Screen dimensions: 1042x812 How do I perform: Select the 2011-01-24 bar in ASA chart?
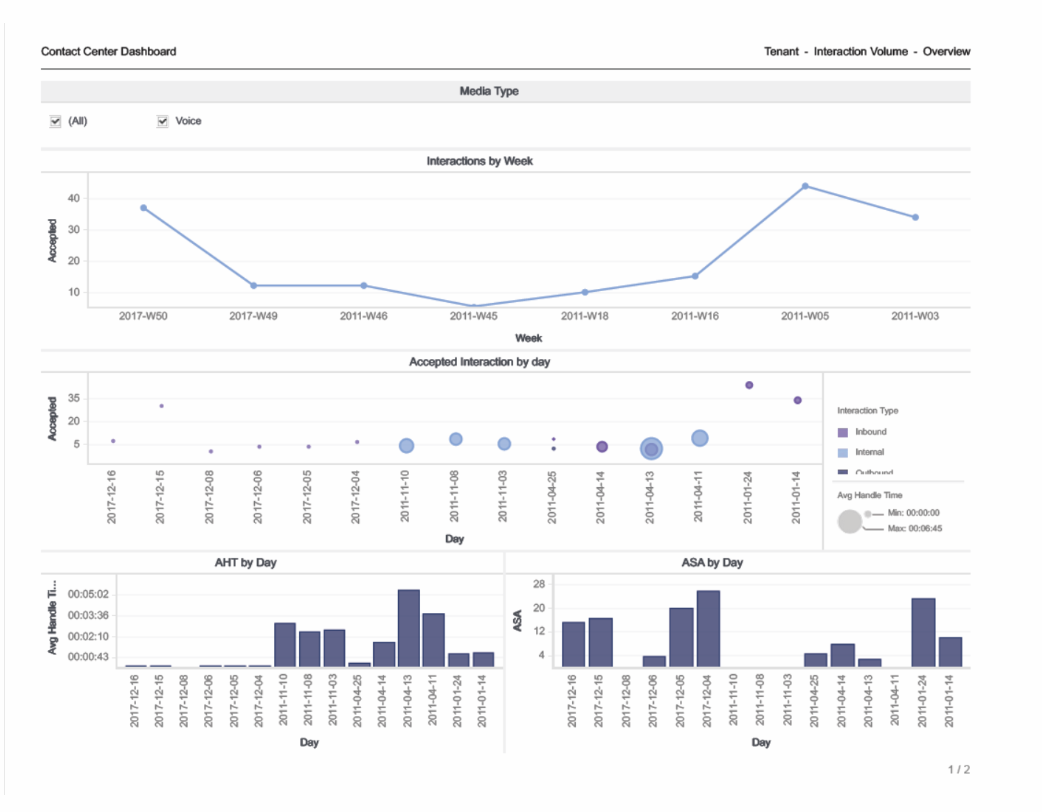coord(923,633)
